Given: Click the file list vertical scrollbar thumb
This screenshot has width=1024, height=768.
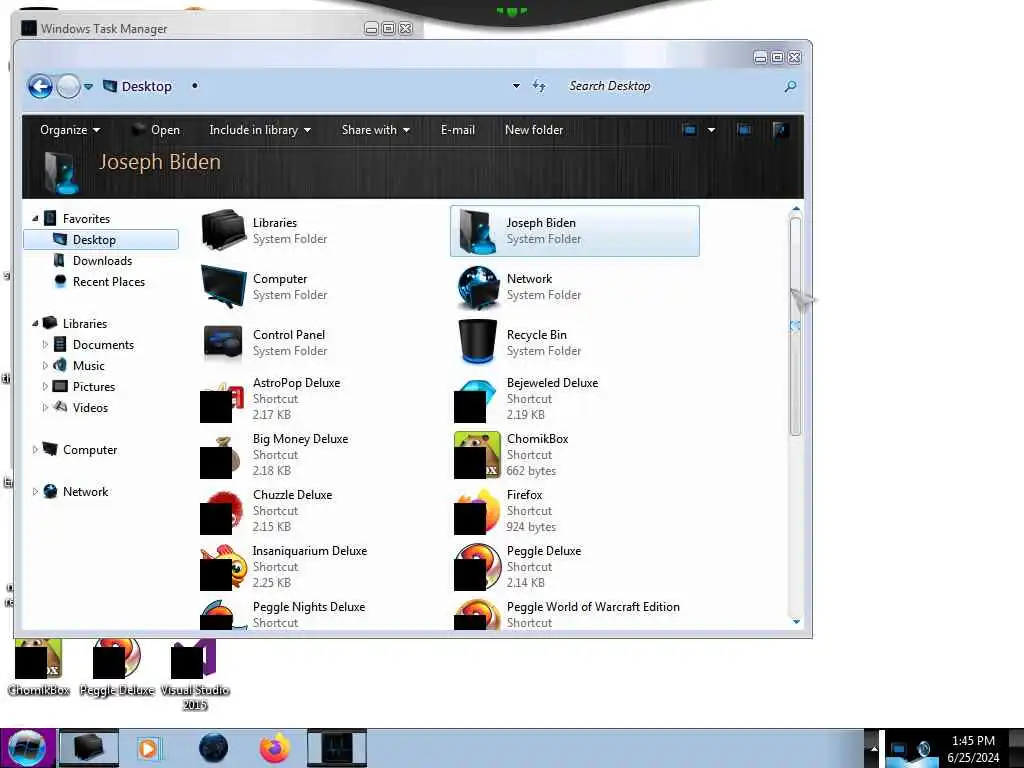Looking at the screenshot, I should [795, 327].
